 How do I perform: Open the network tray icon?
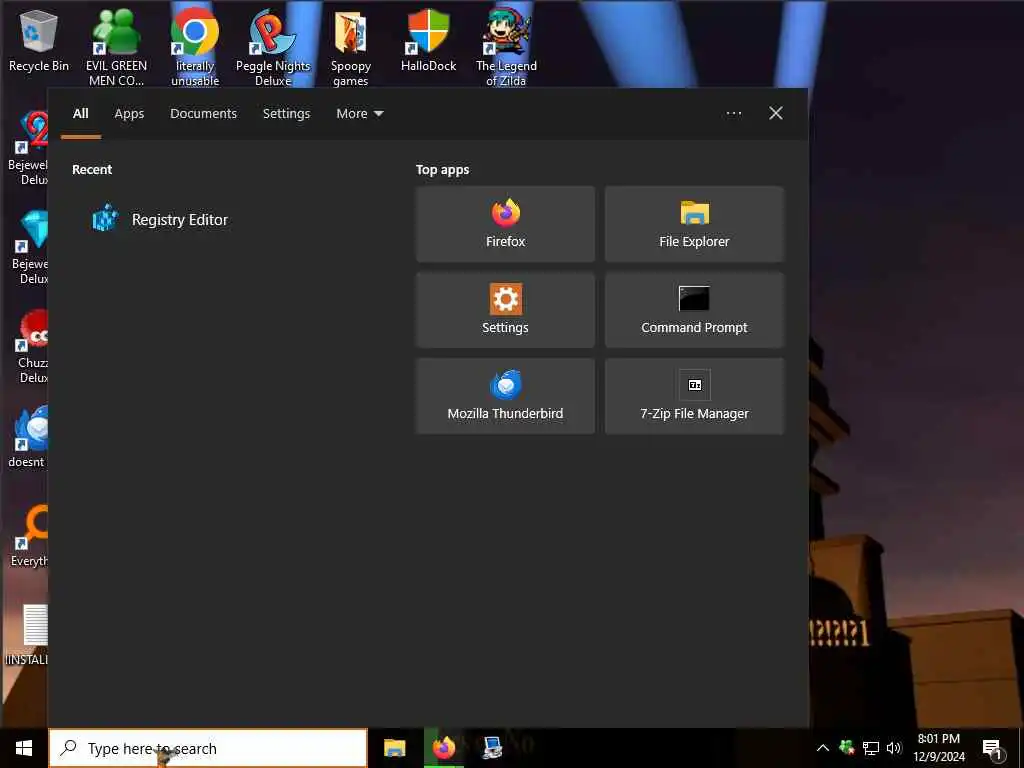tap(870, 748)
